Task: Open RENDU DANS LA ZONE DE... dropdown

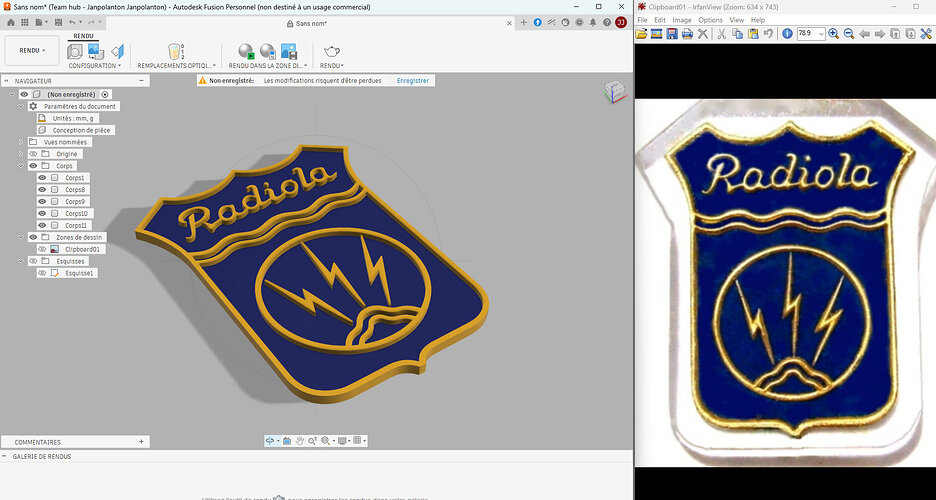Action: [268, 66]
